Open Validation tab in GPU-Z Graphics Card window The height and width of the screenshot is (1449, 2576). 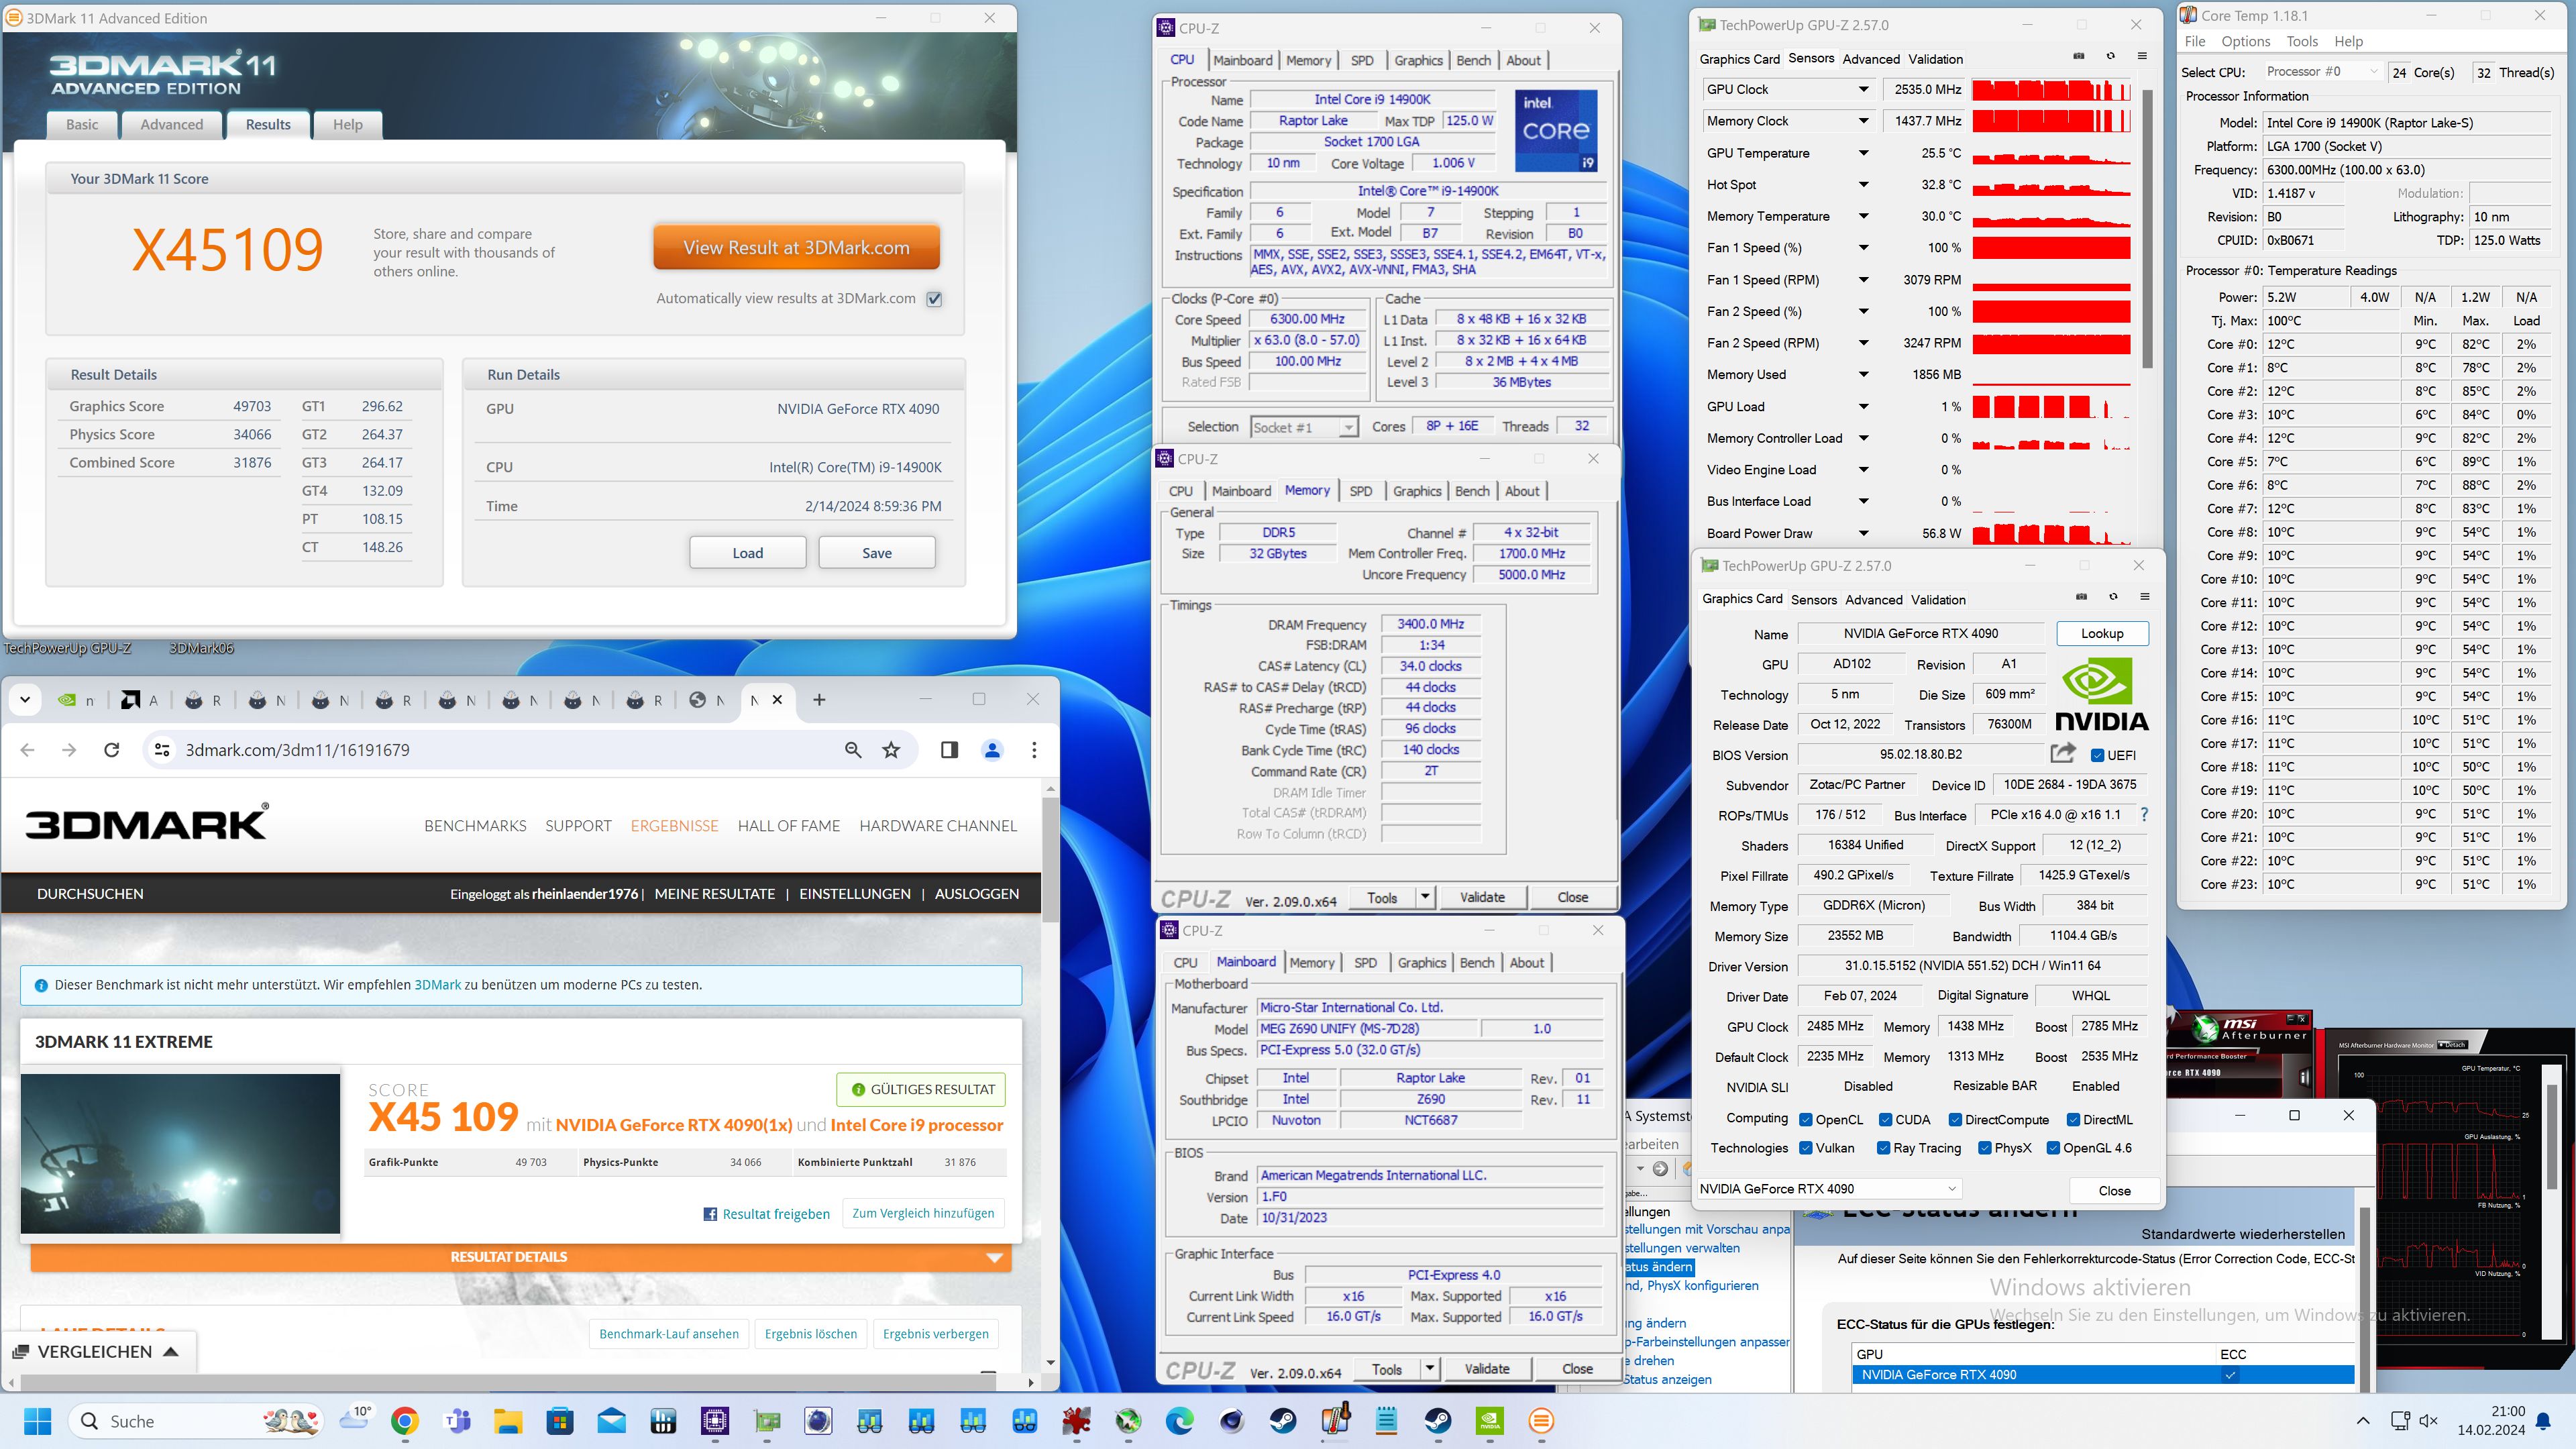coord(1938,599)
